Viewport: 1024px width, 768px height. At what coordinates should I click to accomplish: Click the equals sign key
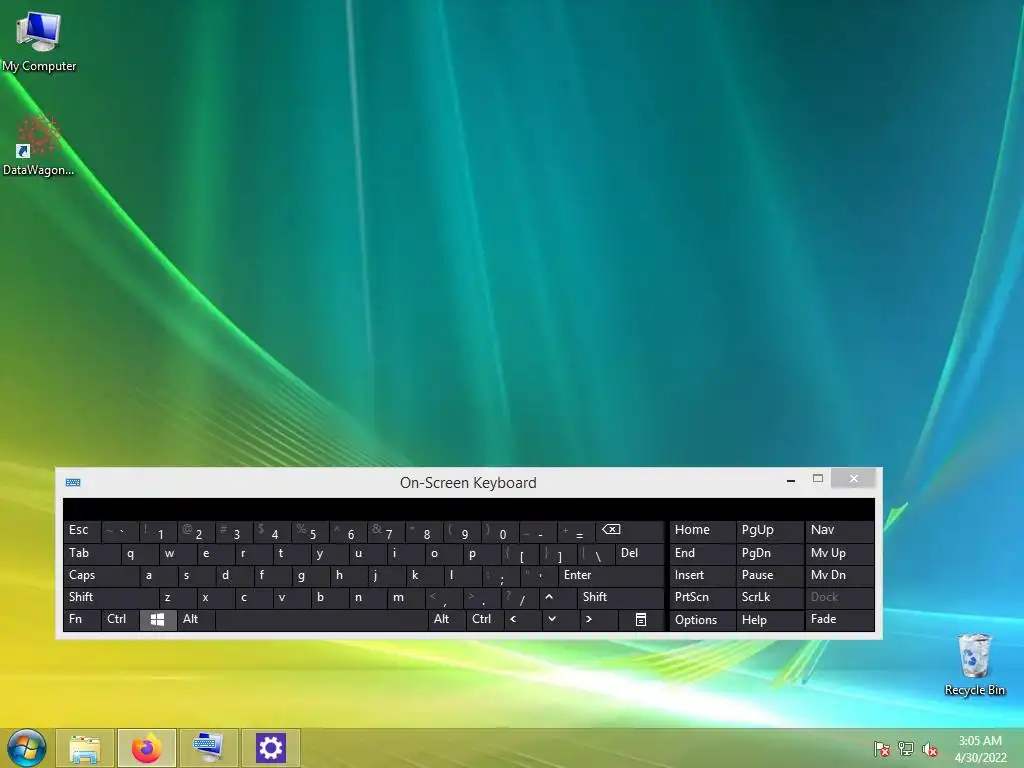click(575, 532)
